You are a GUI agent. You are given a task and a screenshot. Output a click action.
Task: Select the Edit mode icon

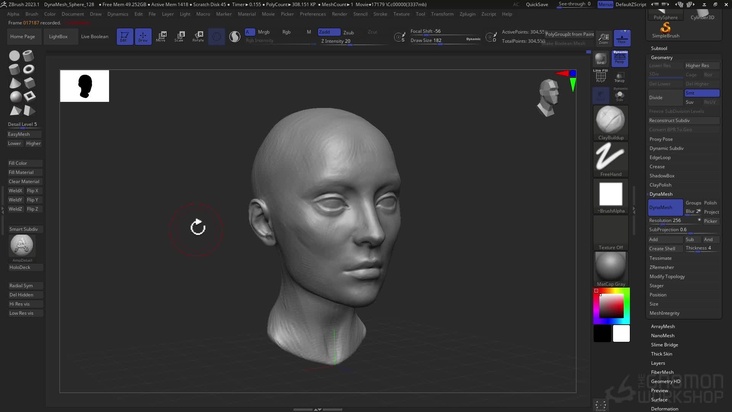[125, 36]
